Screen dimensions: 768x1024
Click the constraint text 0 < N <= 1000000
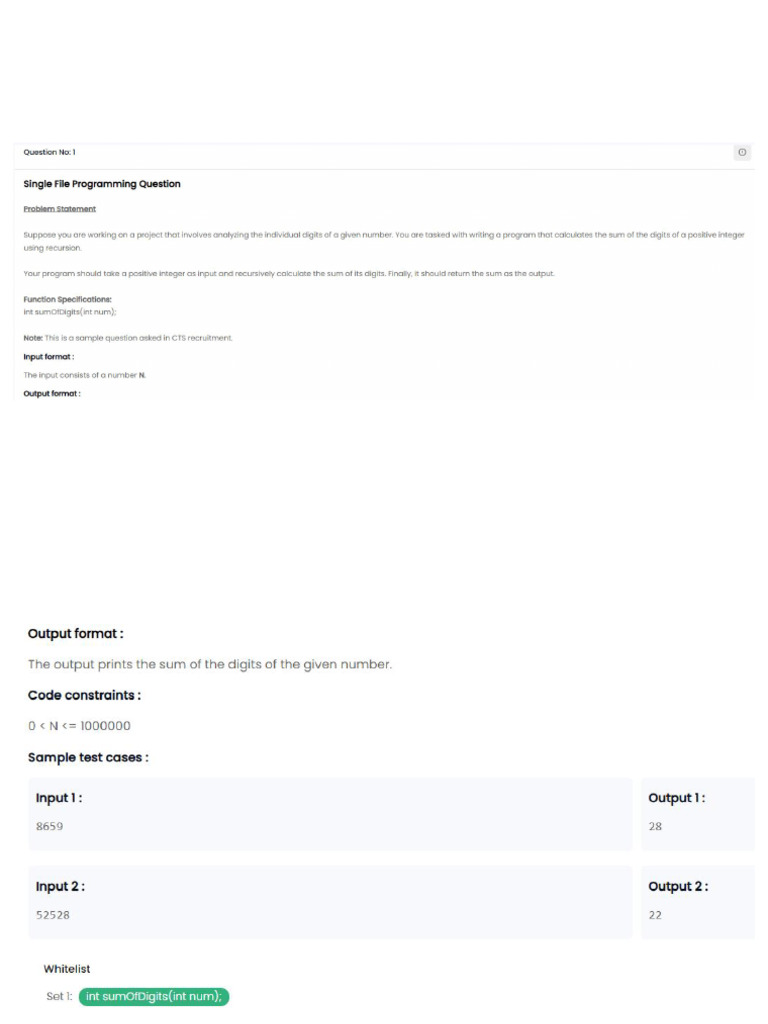[x=79, y=726]
